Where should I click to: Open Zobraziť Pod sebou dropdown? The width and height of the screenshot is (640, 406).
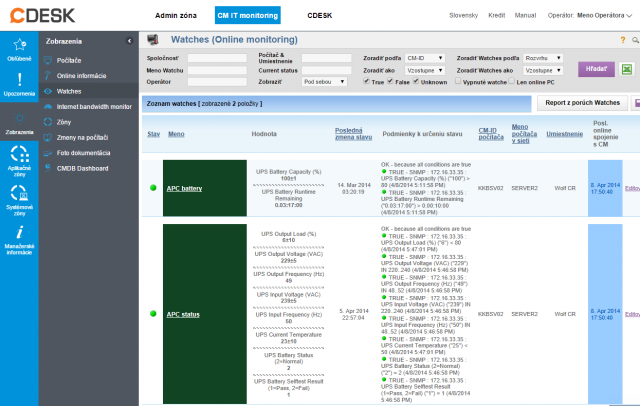pyautogui.click(x=324, y=82)
